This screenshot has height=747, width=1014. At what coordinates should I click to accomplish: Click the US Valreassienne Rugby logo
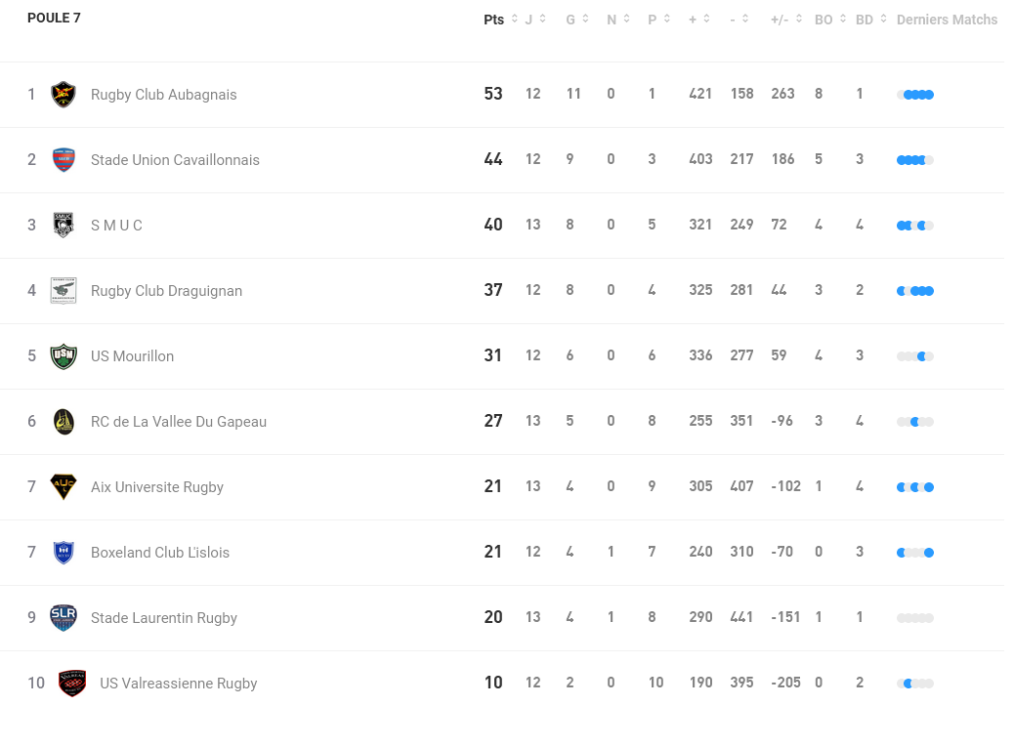[72, 683]
